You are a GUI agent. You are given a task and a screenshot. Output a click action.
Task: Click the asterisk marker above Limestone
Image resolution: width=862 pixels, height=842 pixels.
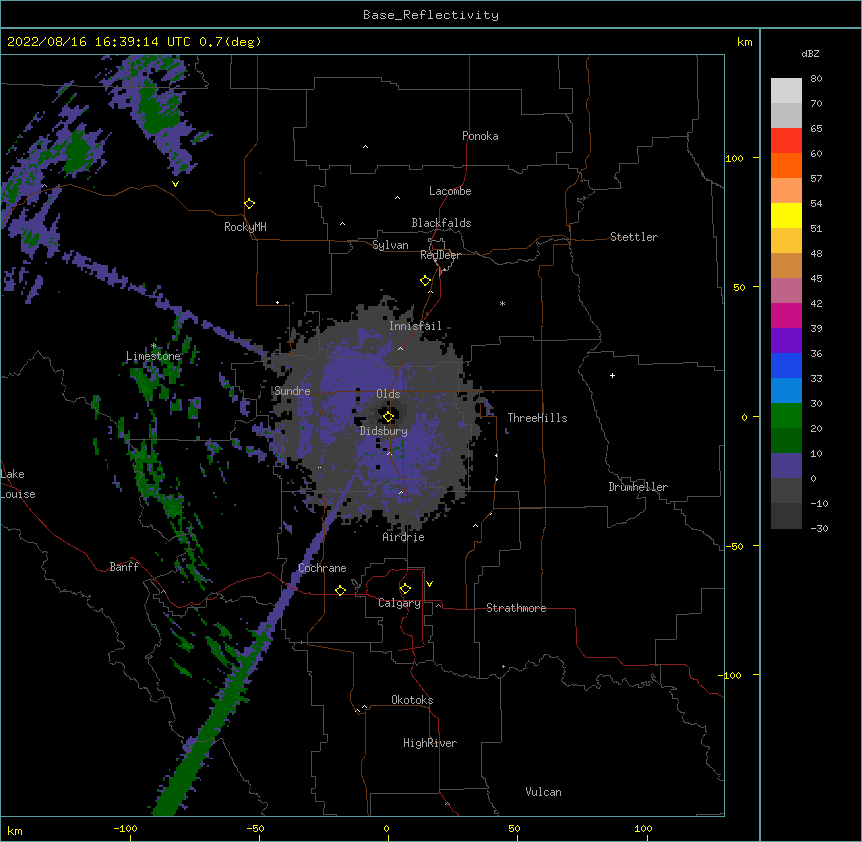coord(153,346)
